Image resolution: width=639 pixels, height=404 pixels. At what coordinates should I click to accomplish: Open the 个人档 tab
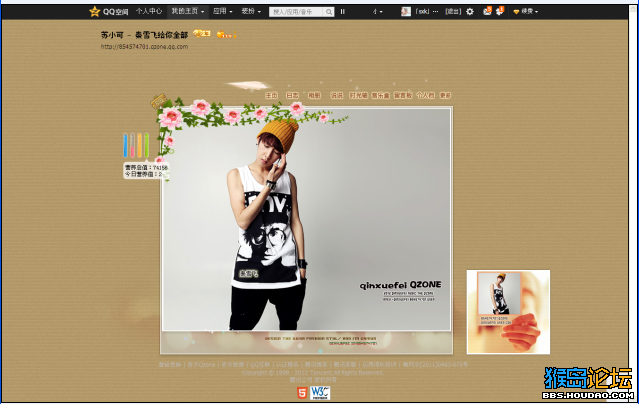pyautogui.click(x=425, y=95)
